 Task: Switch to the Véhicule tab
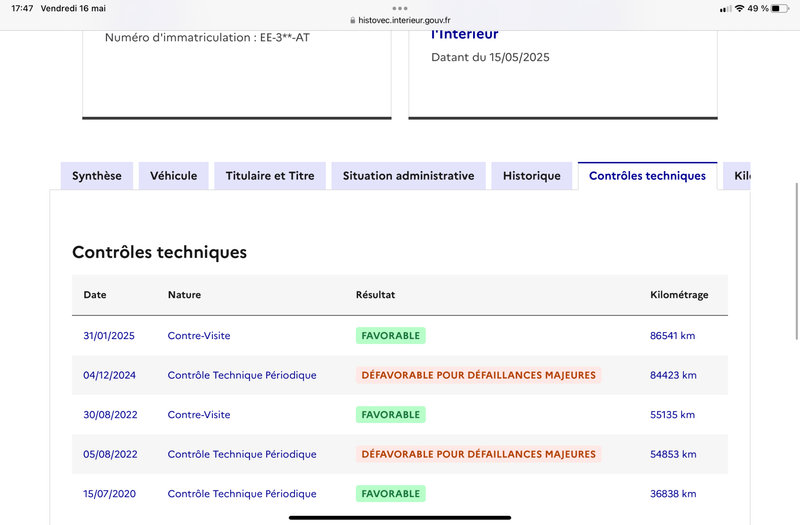click(174, 176)
